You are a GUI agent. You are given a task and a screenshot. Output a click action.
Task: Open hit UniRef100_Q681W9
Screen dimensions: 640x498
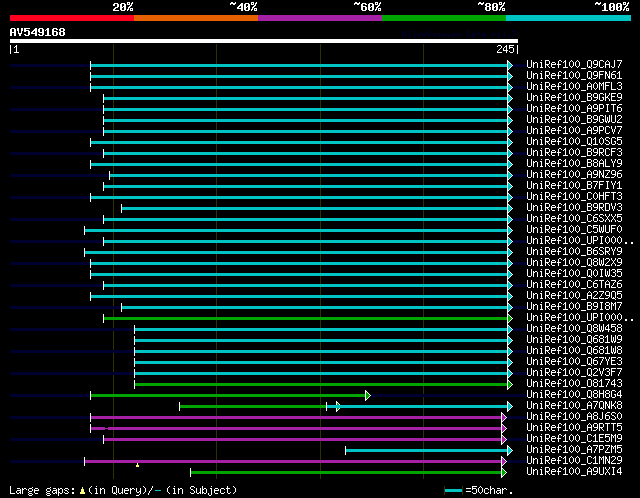[x=574, y=340]
